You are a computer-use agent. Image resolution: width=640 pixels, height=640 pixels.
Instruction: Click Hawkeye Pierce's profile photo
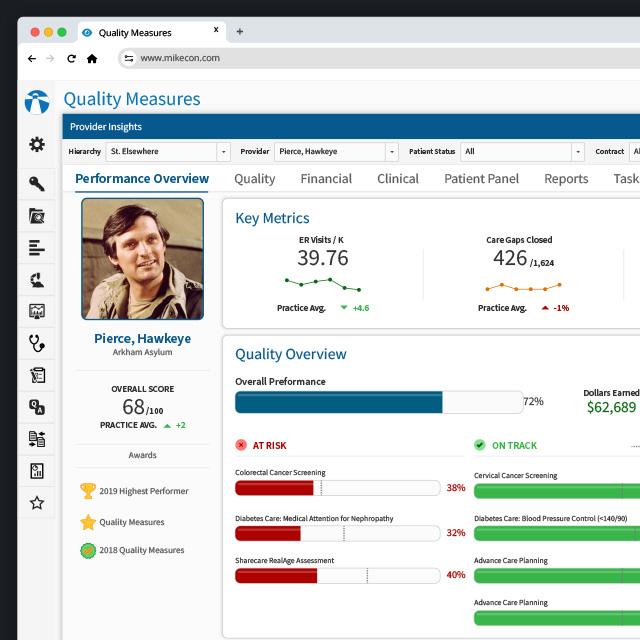pos(142,258)
